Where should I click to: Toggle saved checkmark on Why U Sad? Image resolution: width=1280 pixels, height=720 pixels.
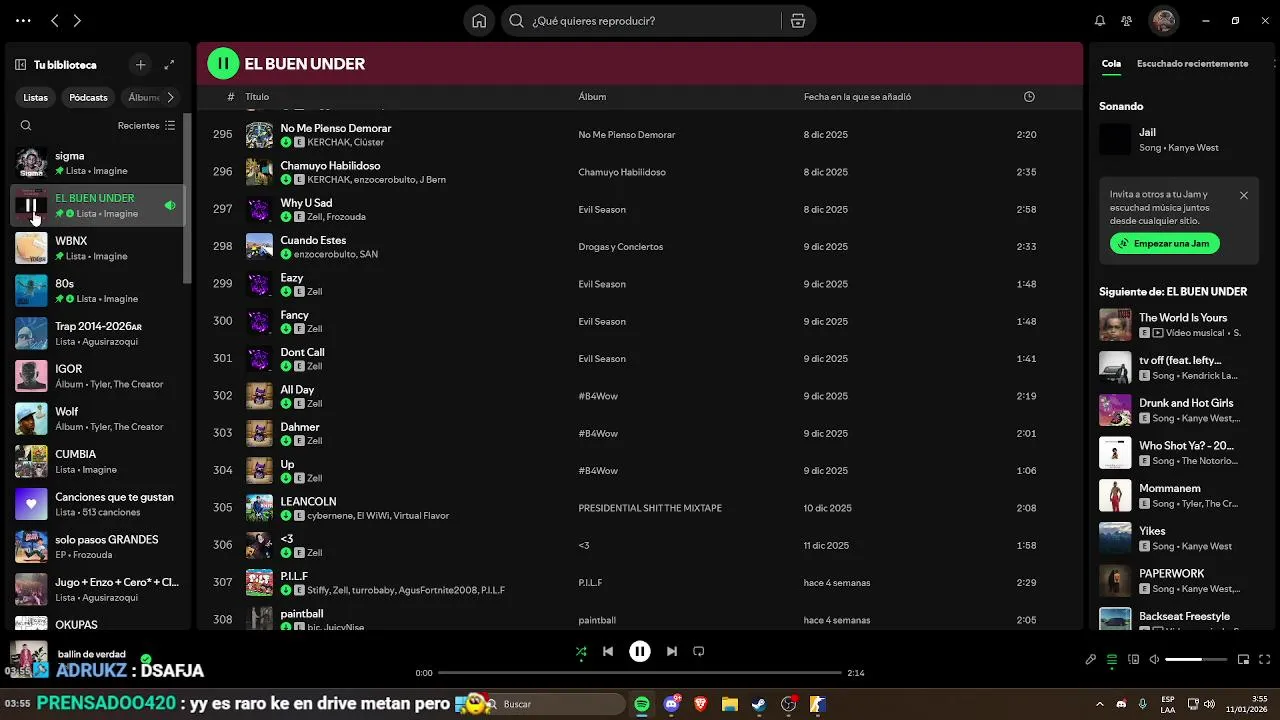click(x=286, y=217)
